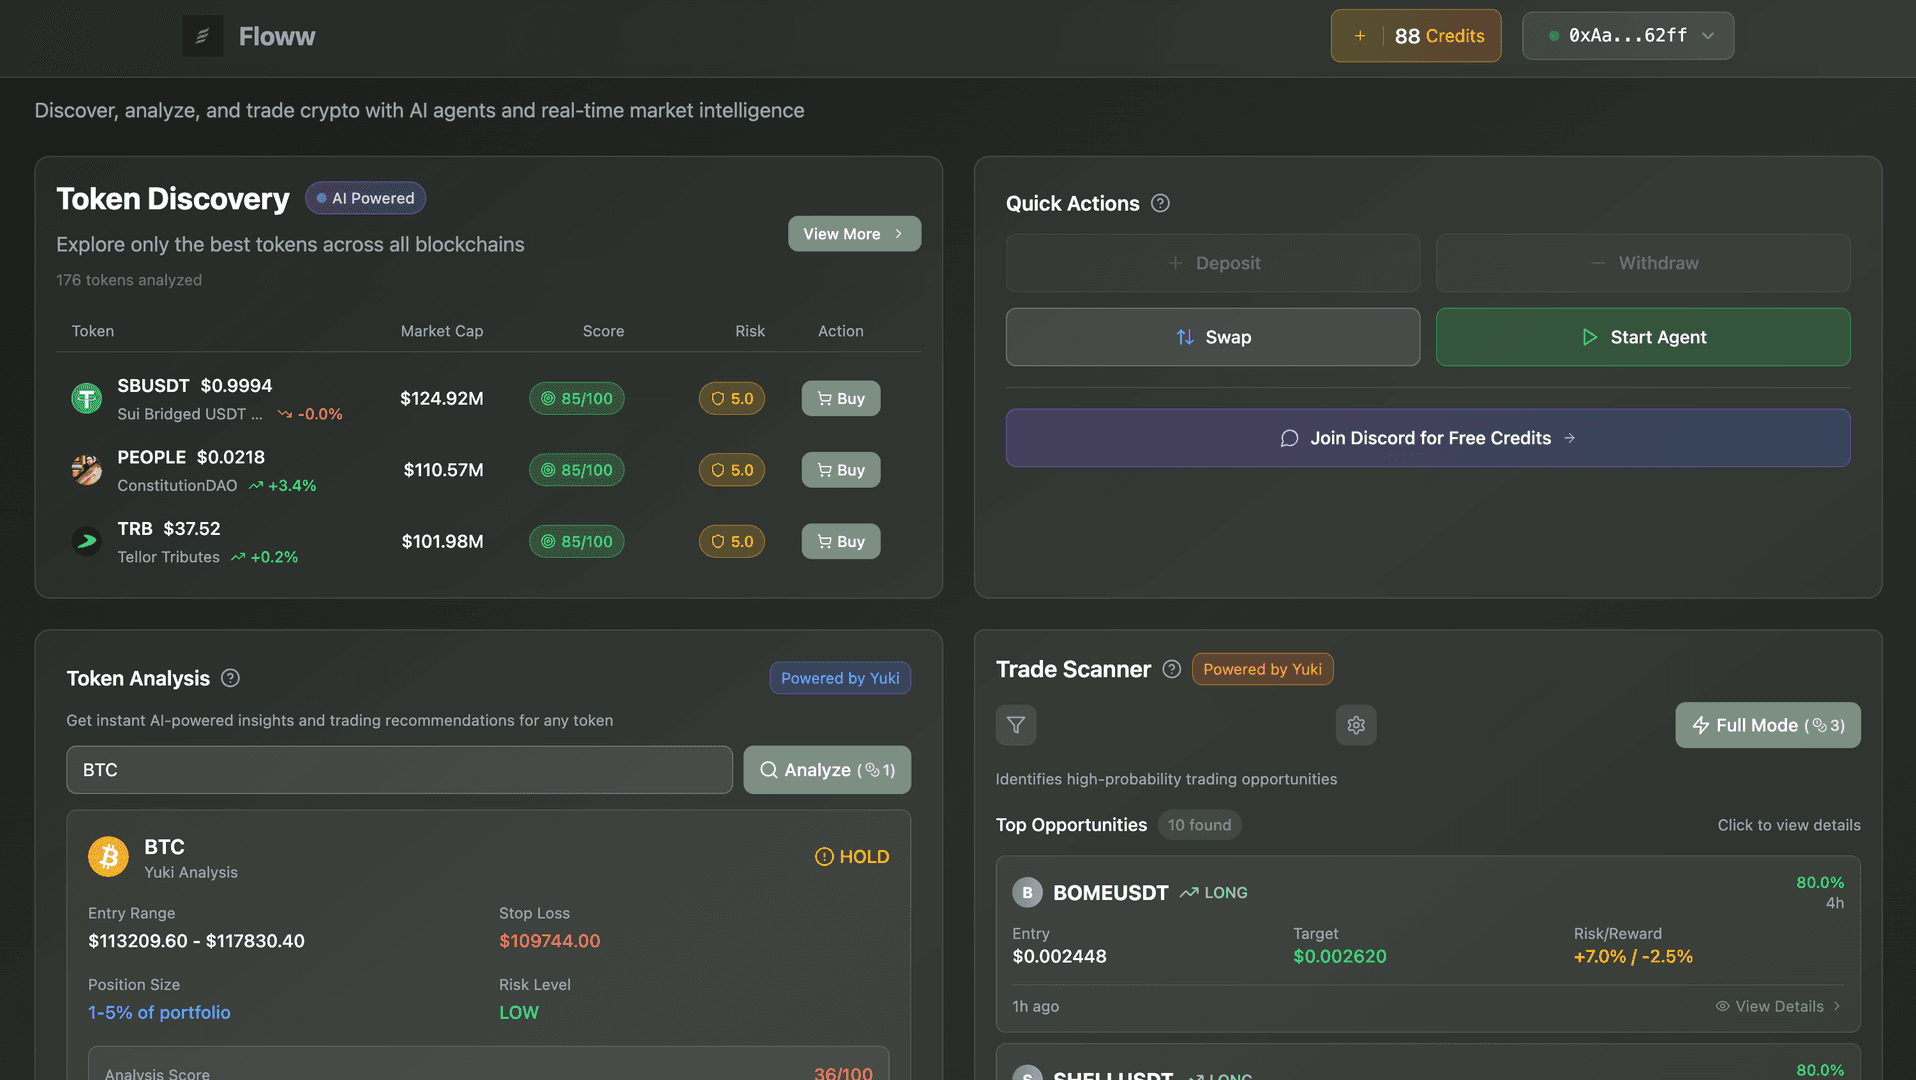
Task: Click the Bitcoin icon in analysis card
Action: point(108,857)
